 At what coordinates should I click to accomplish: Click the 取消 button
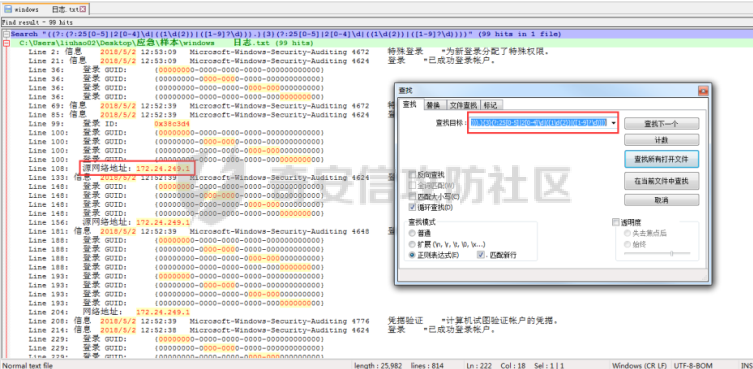(661, 200)
